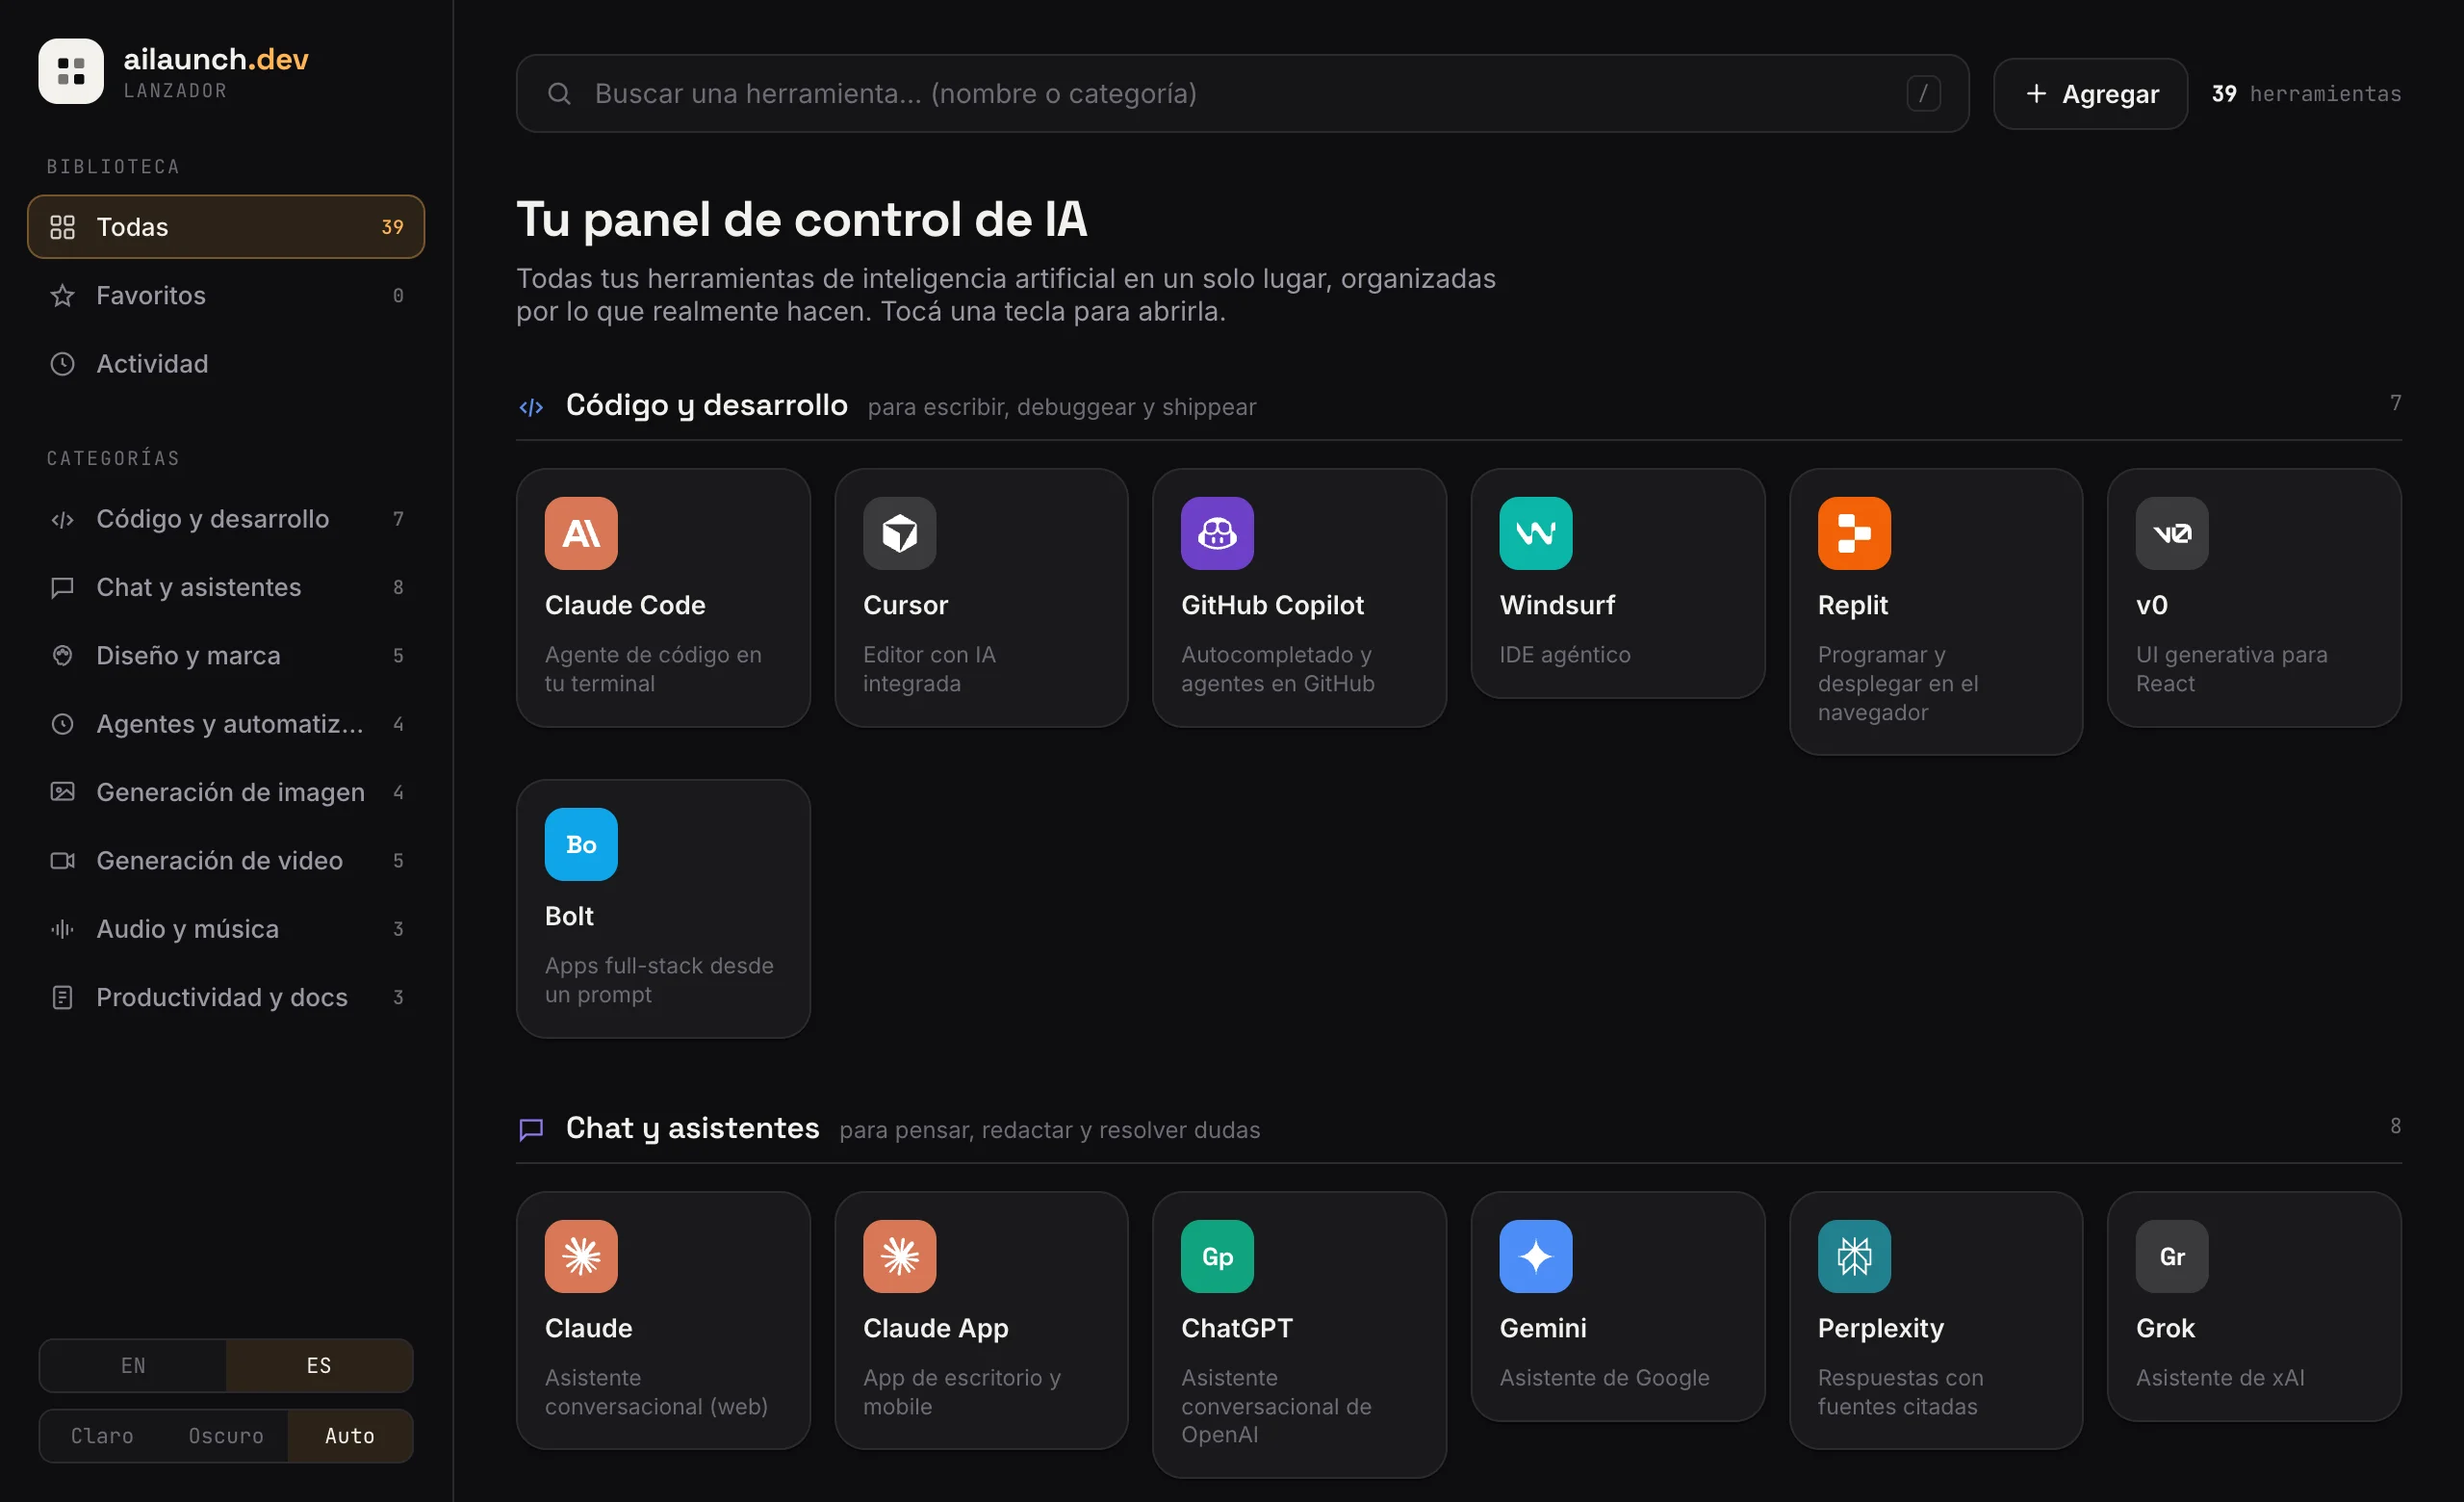Filter by Chat y asistentes category
Viewport: 2464px width, 1502px height.
coord(226,587)
